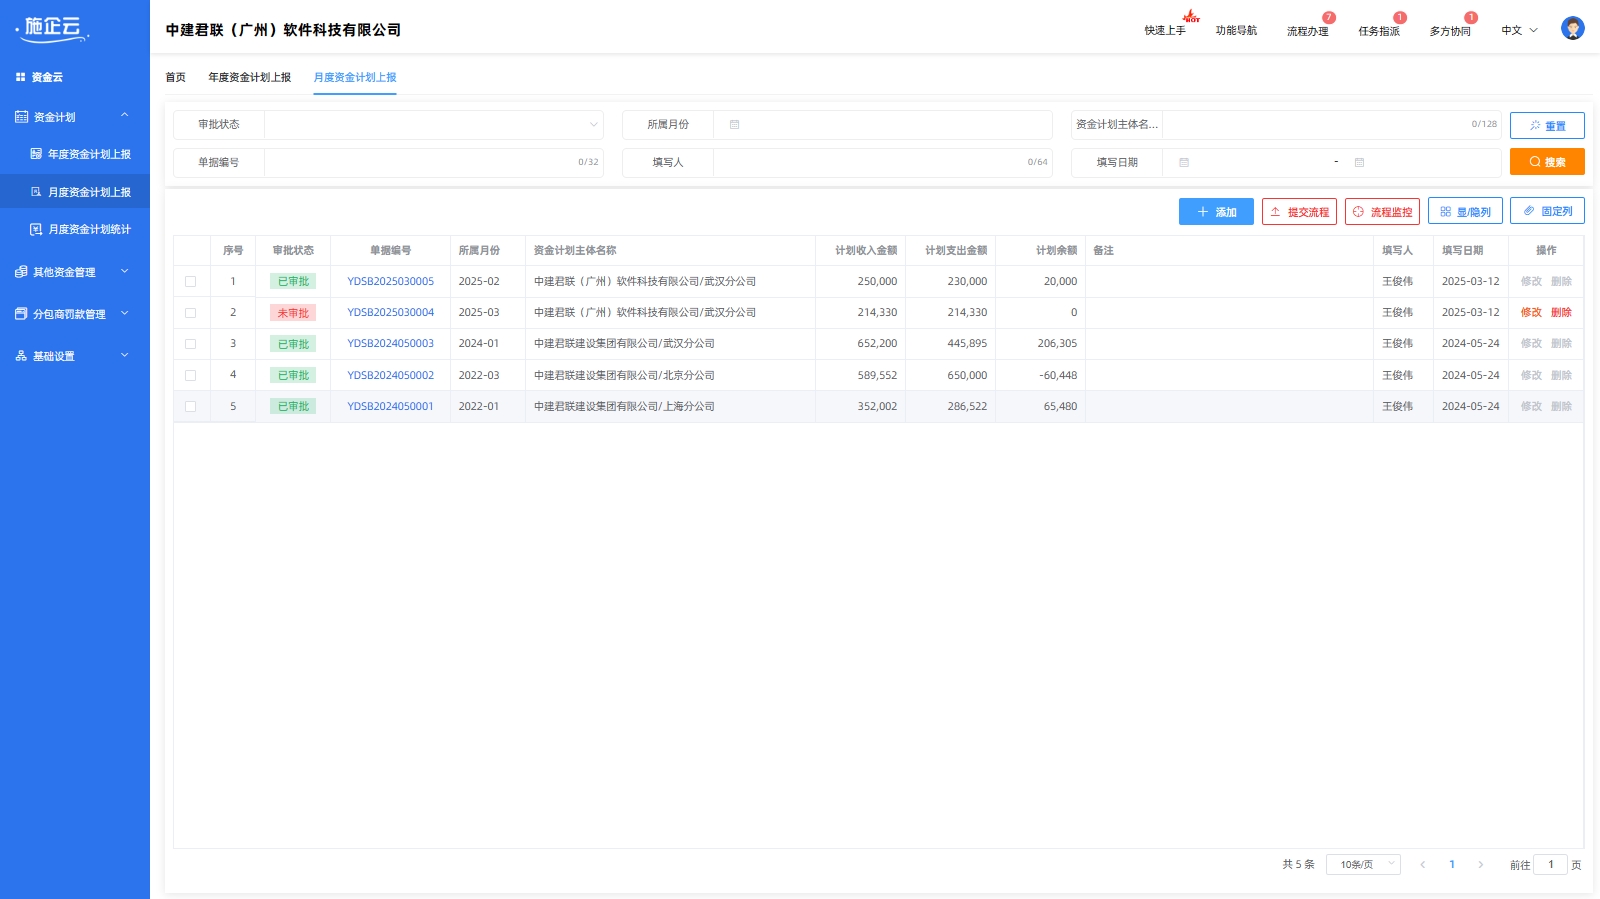1600x899 pixels.
Task: Open the 10条/页 page size dropdown
Action: 1363,864
